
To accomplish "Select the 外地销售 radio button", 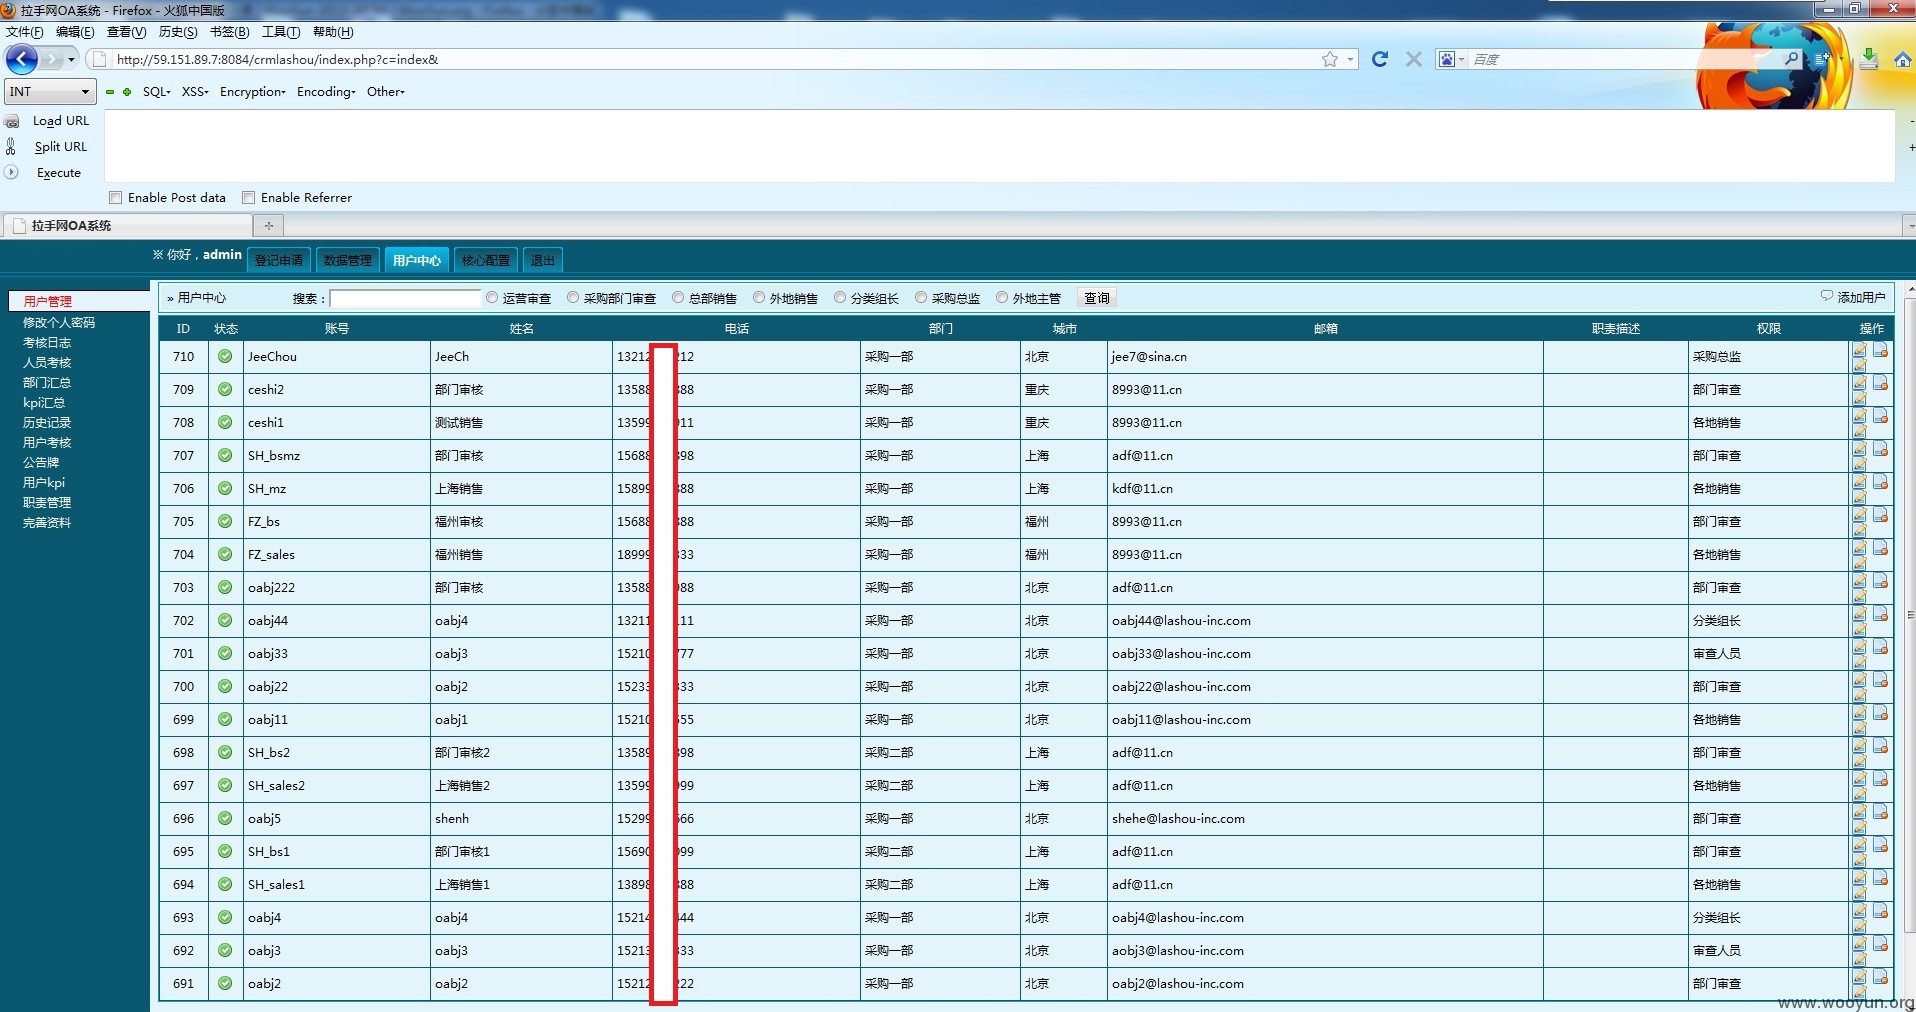I will (759, 297).
